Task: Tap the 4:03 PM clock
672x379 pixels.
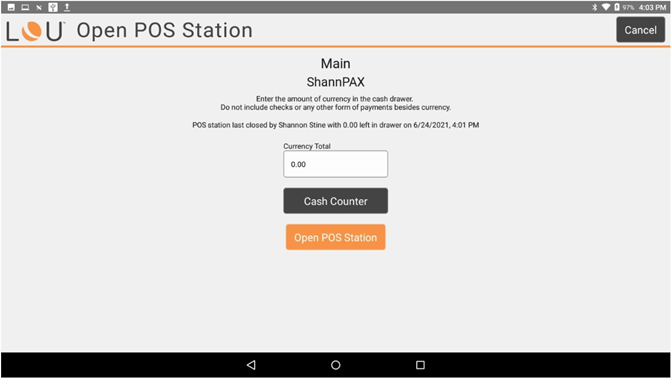Action: coord(652,7)
